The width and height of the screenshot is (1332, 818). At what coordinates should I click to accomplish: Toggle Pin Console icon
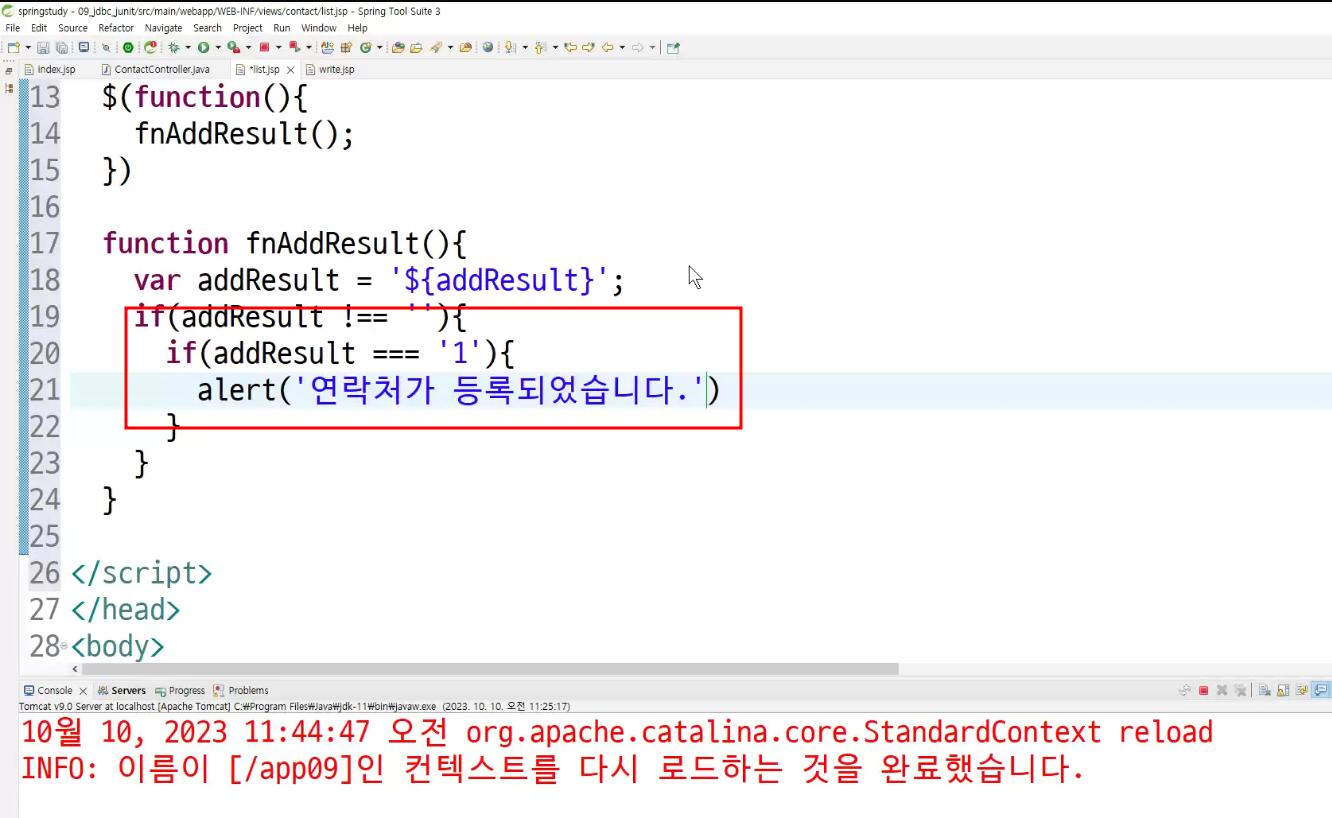(1321, 690)
